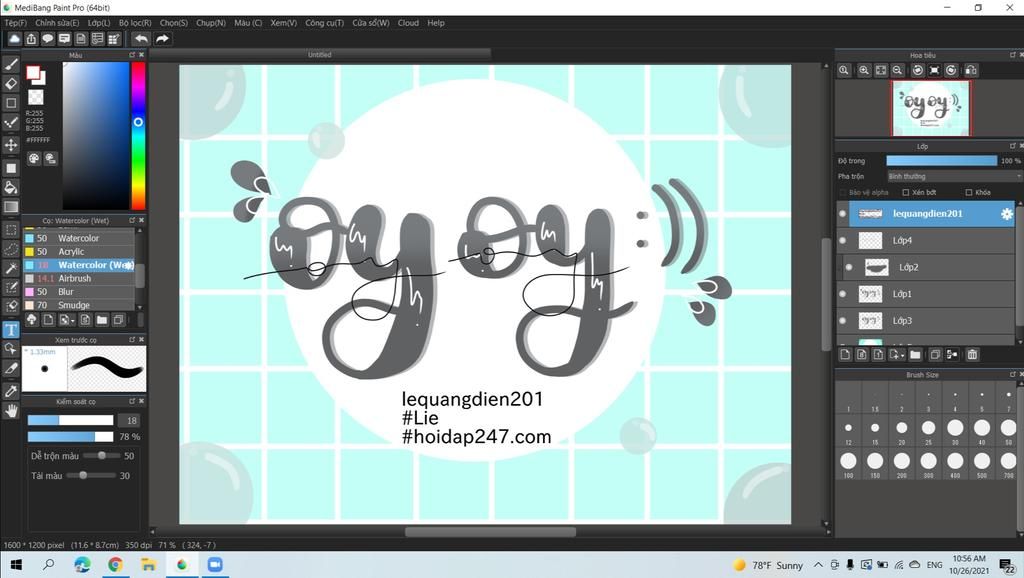The height and width of the screenshot is (578, 1024).
Task: Open the Xem(V) menu
Action: (x=283, y=23)
